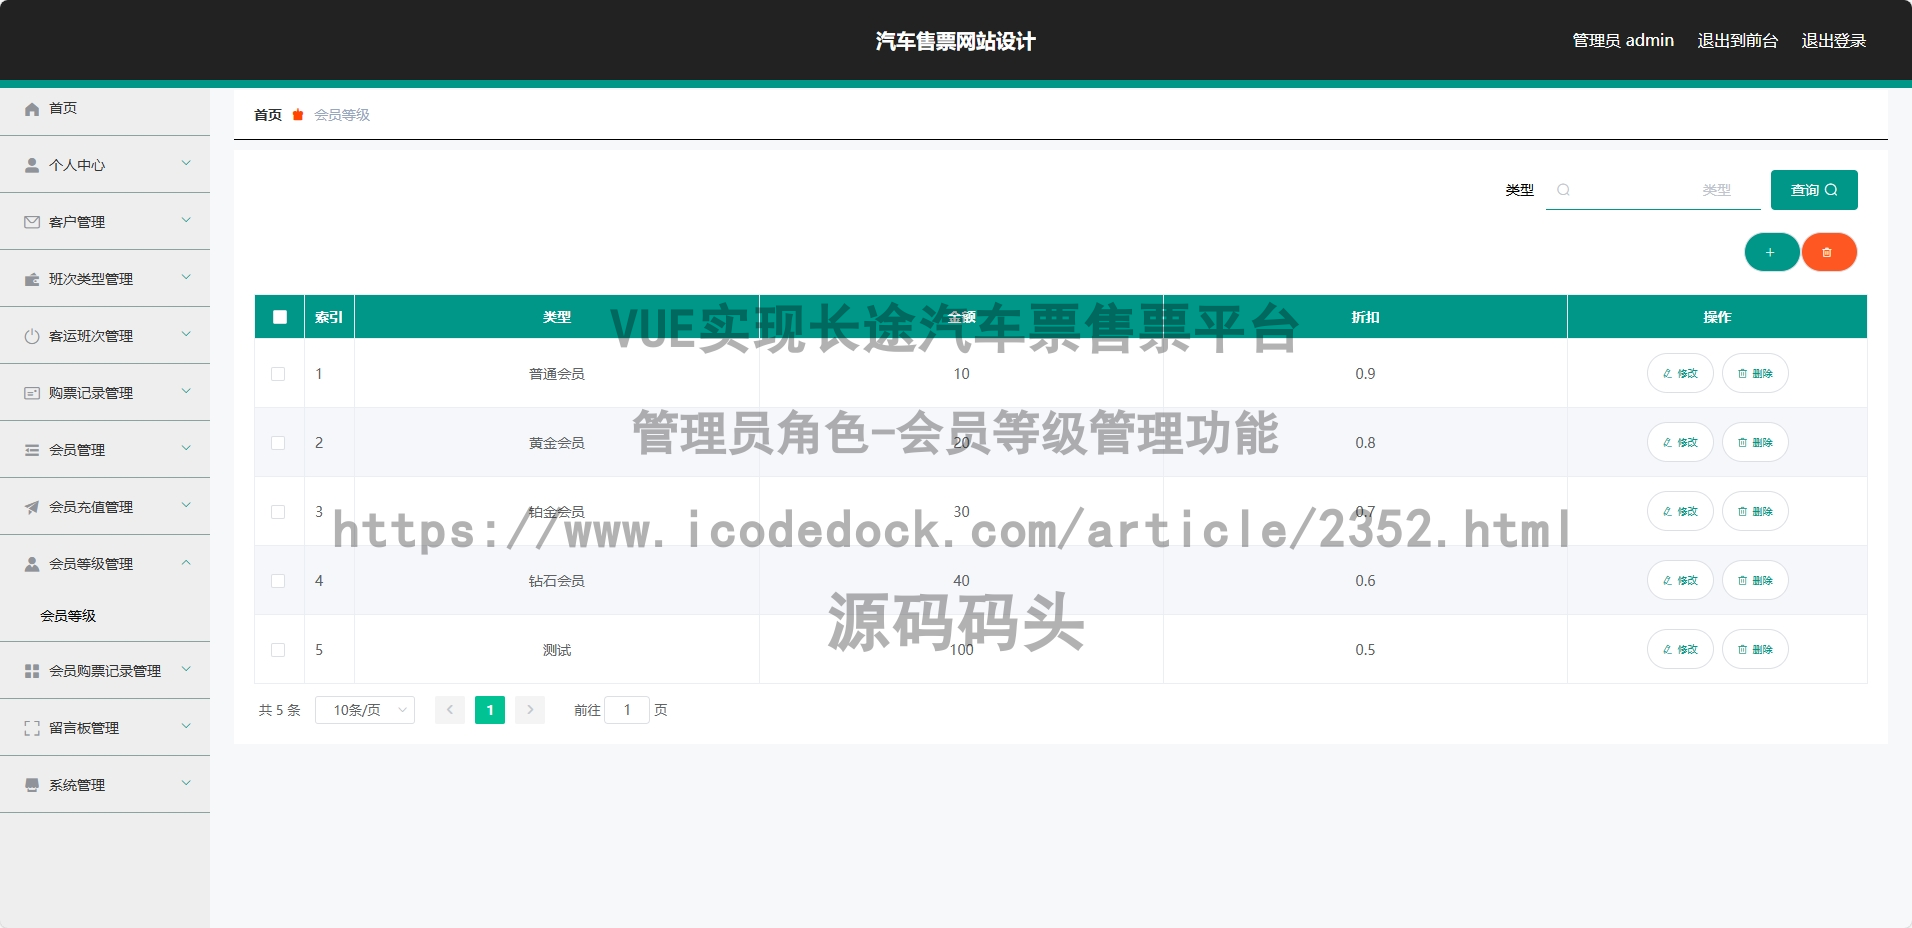Screen dimensions: 1912x928
Task: Open the 首页 sidebar menu label
Action: point(63,108)
